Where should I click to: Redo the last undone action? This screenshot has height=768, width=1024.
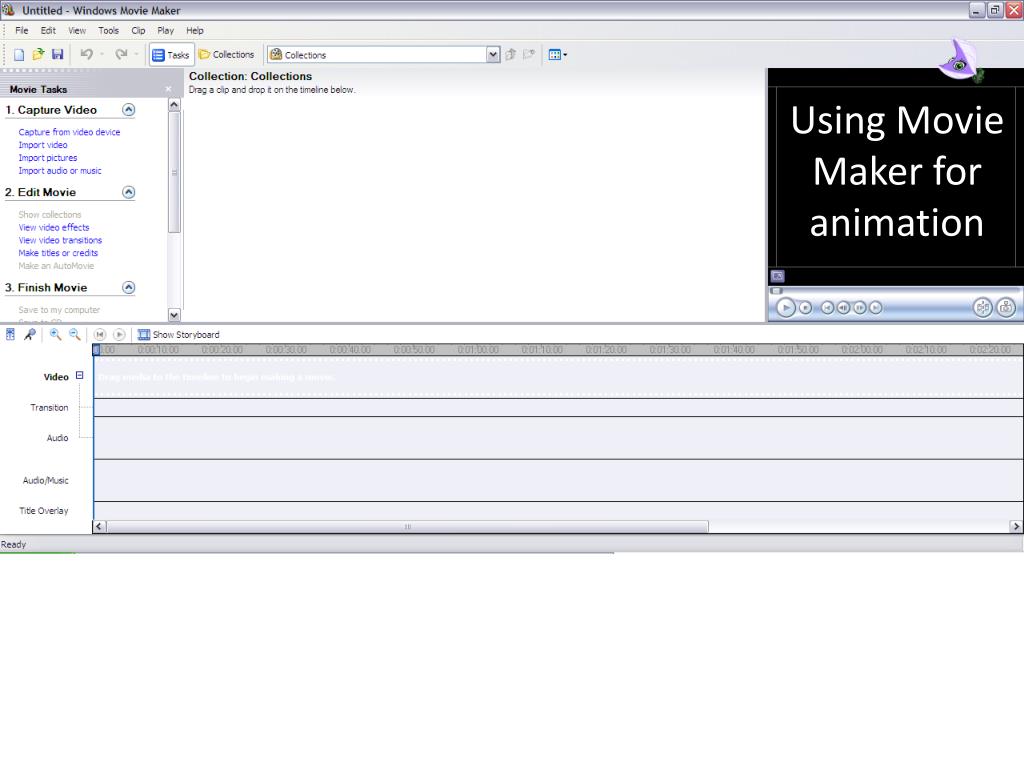(121, 55)
